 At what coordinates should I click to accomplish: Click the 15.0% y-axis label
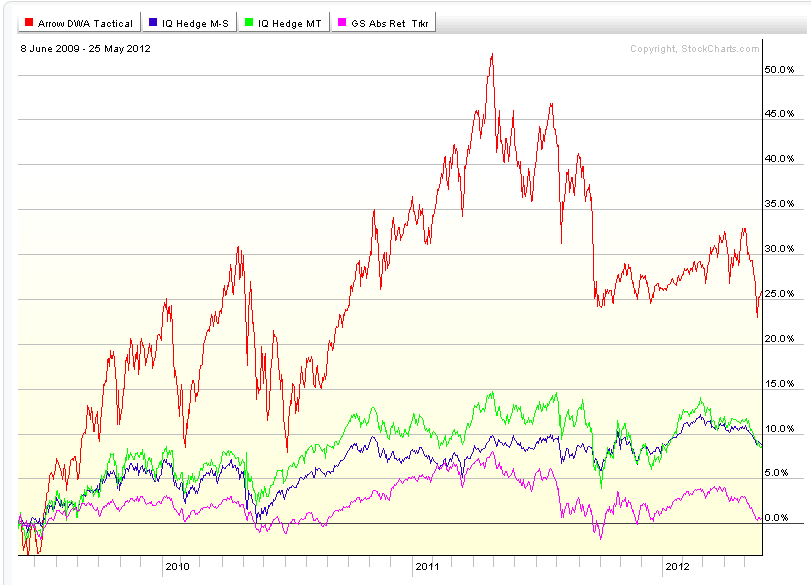click(780, 384)
